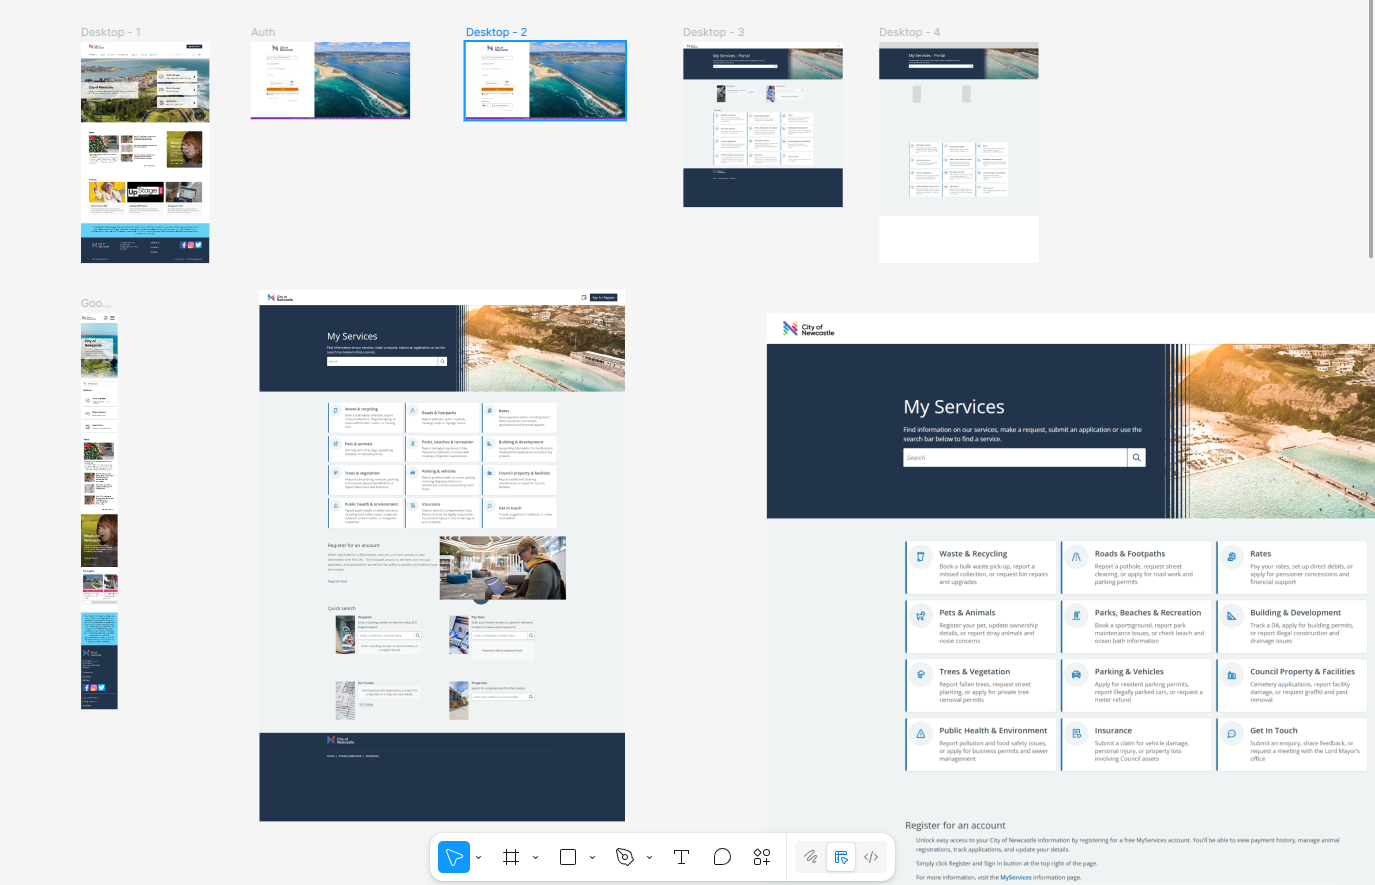Select the Auth frame label
The width and height of the screenshot is (1375, 885).
pyautogui.click(x=263, y=32)
